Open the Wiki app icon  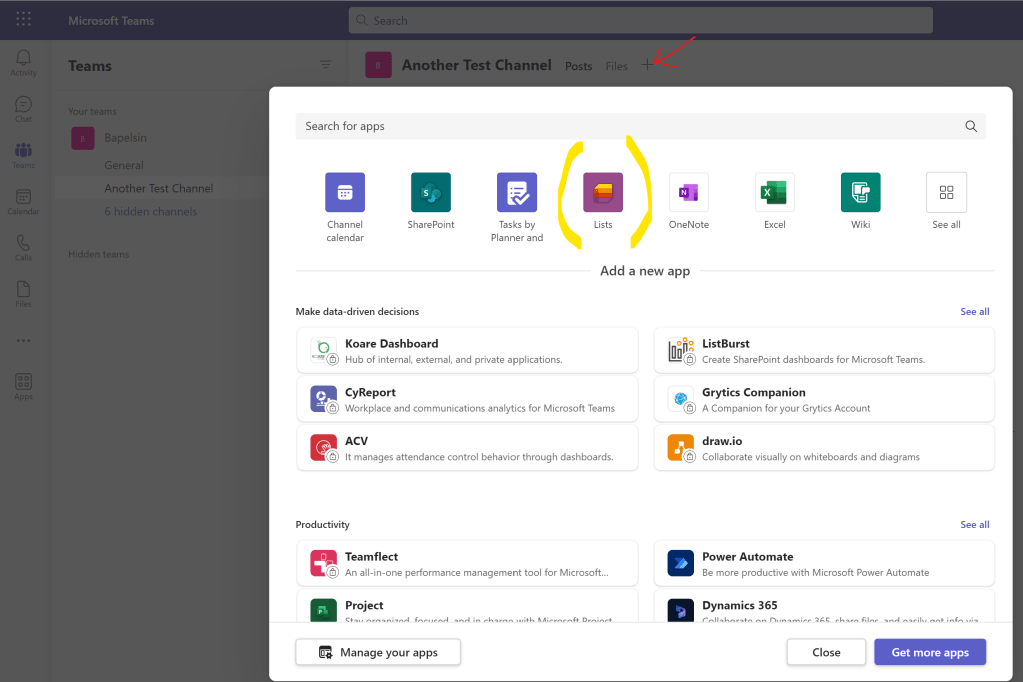(x=860, y=192)
